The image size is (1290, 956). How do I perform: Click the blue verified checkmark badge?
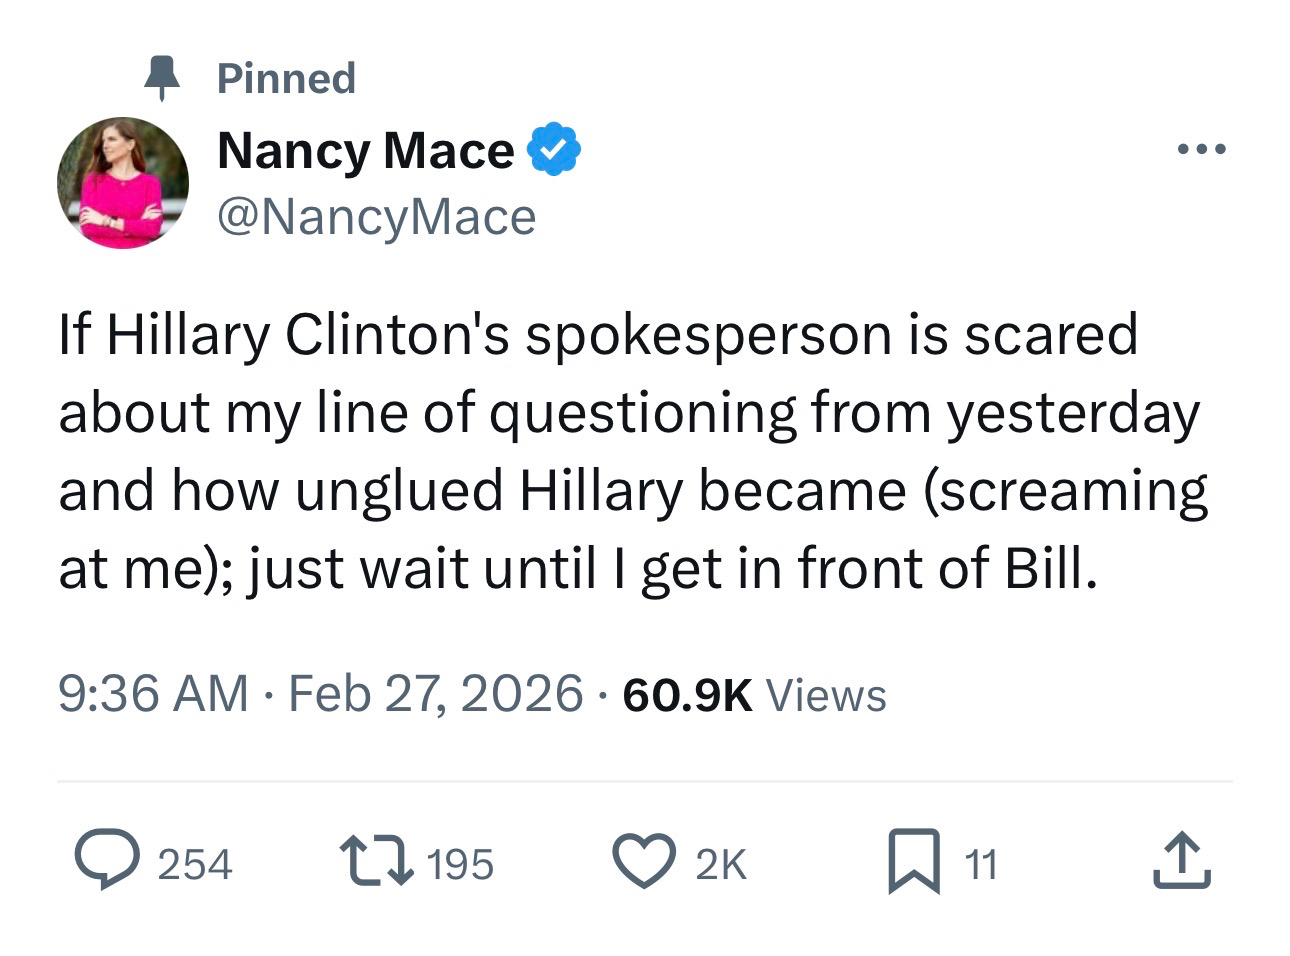point(553,151)
